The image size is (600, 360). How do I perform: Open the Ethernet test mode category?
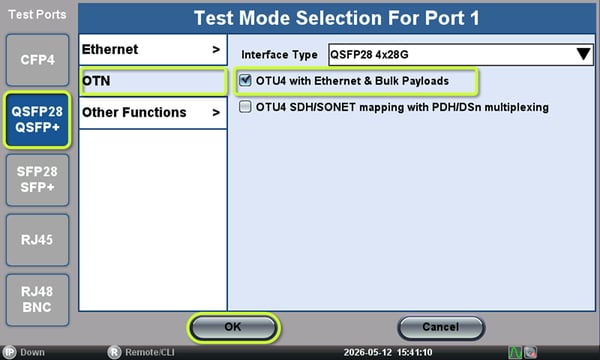click(x=153, y=49)
